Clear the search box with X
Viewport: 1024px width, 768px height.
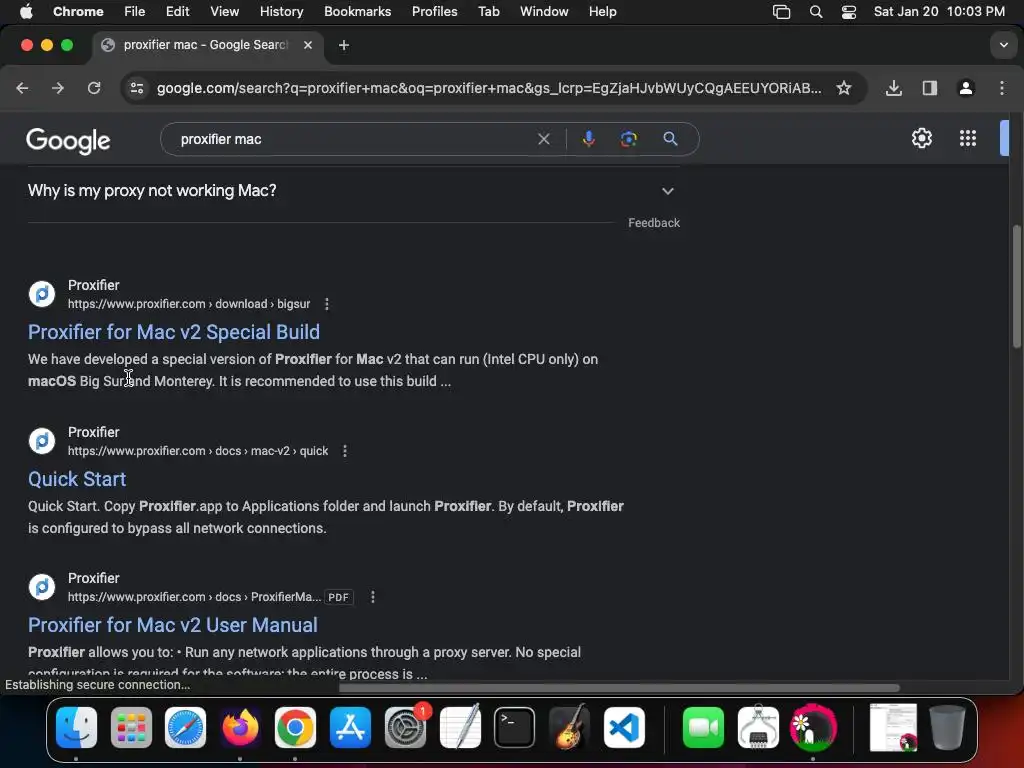(x=543, y=139)
